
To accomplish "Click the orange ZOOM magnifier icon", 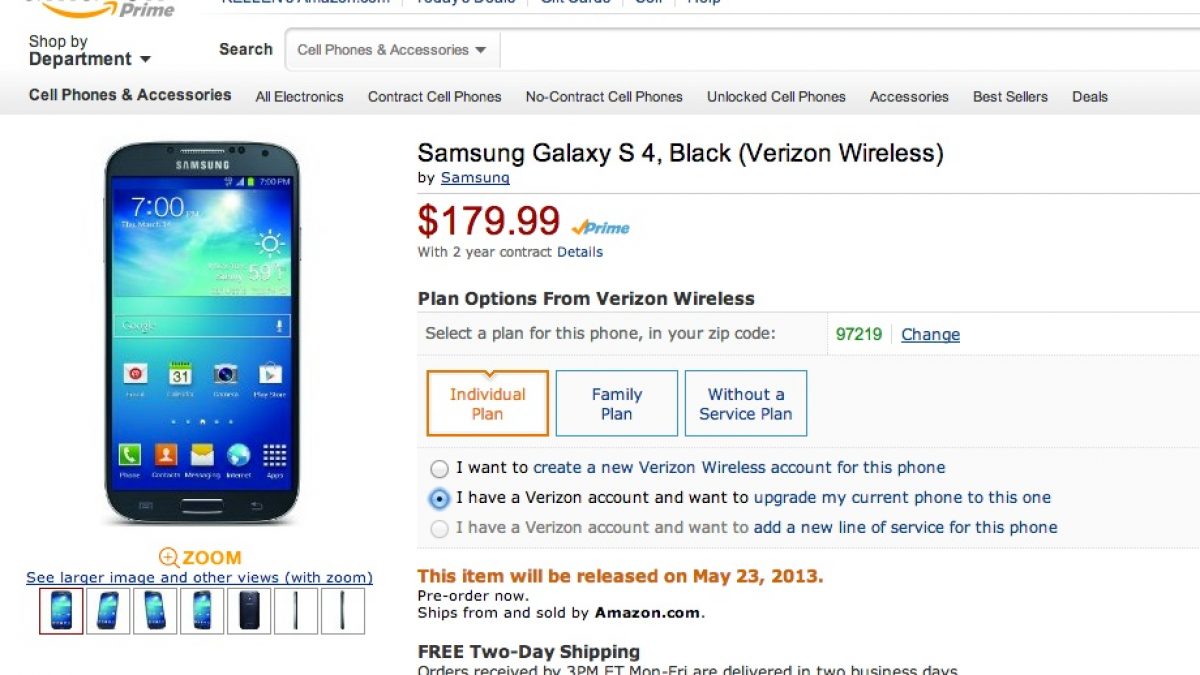I will pyautogui.click(x=169, y=557).
